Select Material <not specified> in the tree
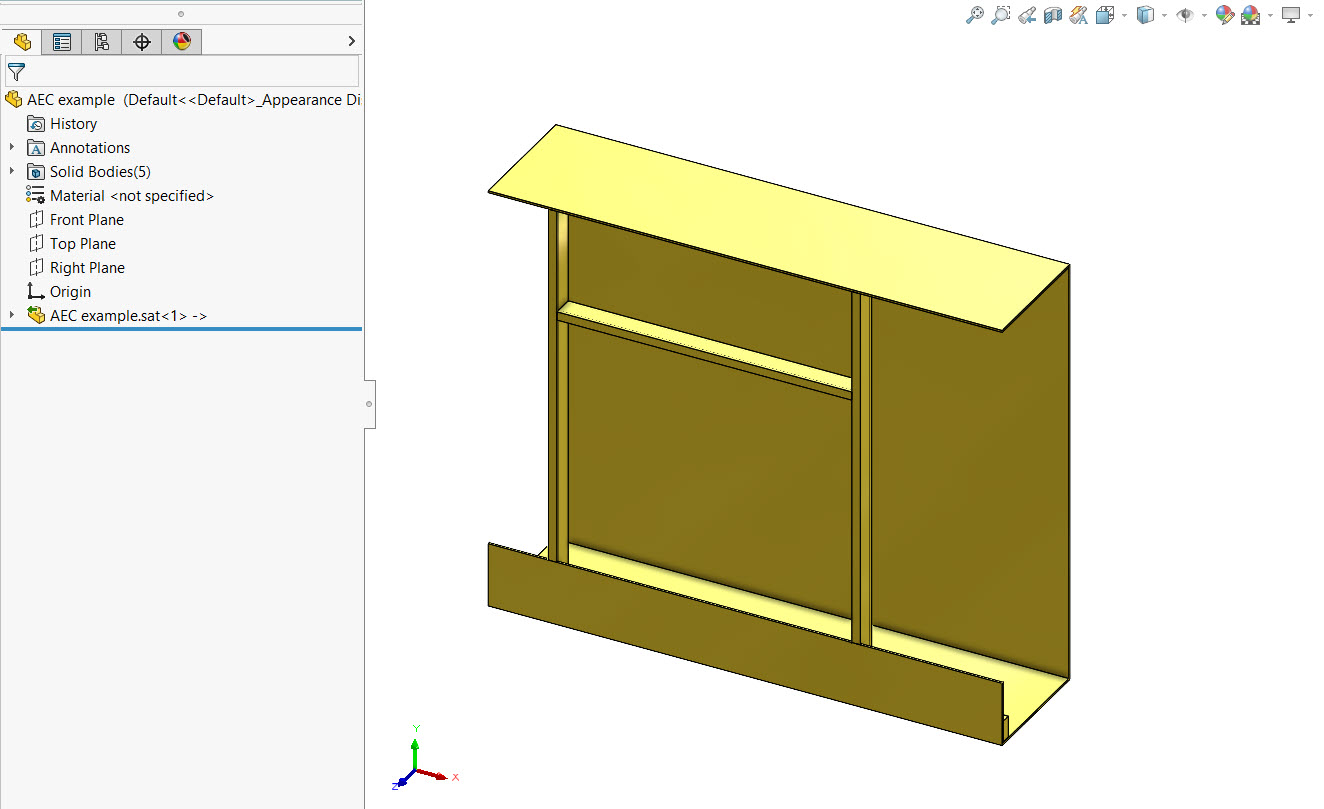Image resolution: width=1324 pixels, height=809 pixels. [x=131, y=195]
